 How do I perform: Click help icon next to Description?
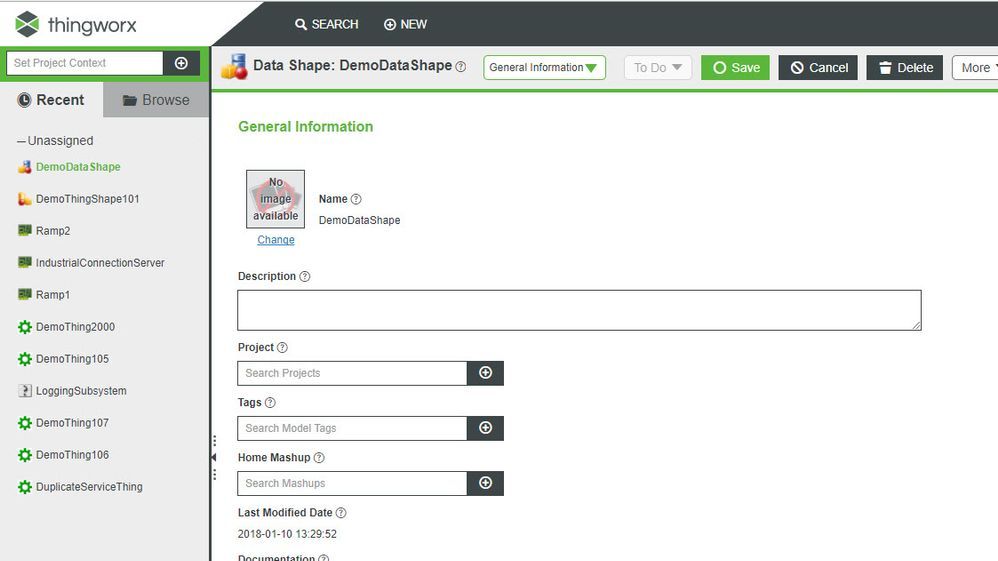tap(305, 276)
